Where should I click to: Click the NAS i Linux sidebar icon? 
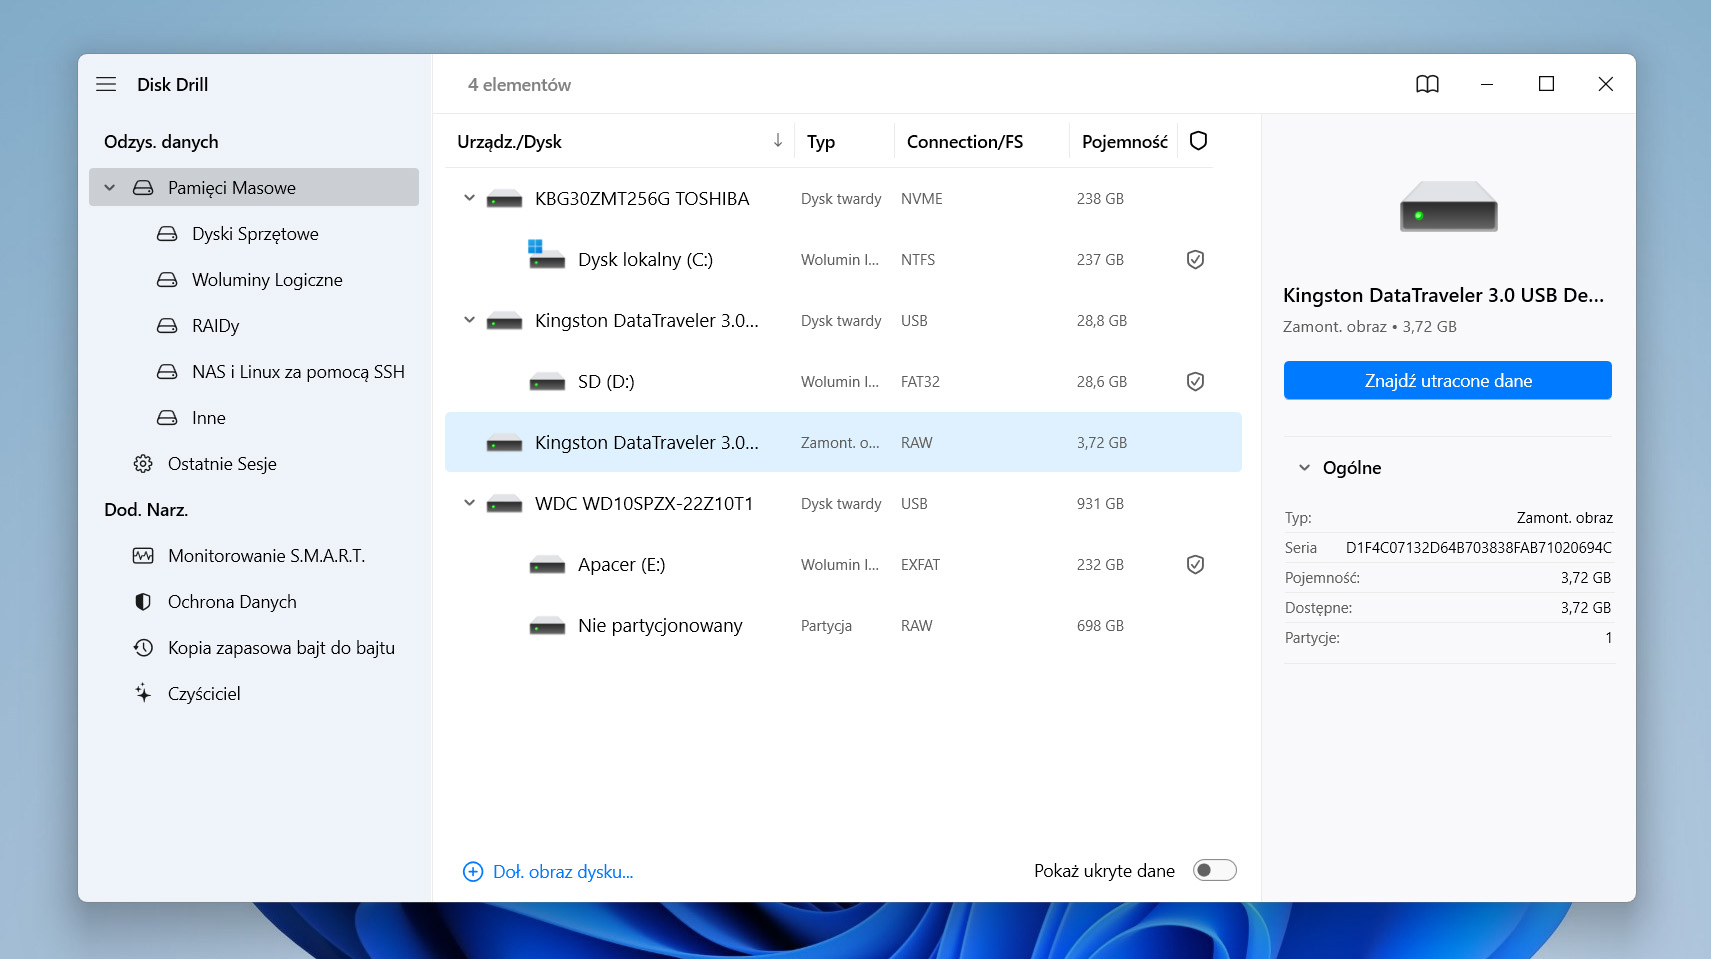pos(167,372)
